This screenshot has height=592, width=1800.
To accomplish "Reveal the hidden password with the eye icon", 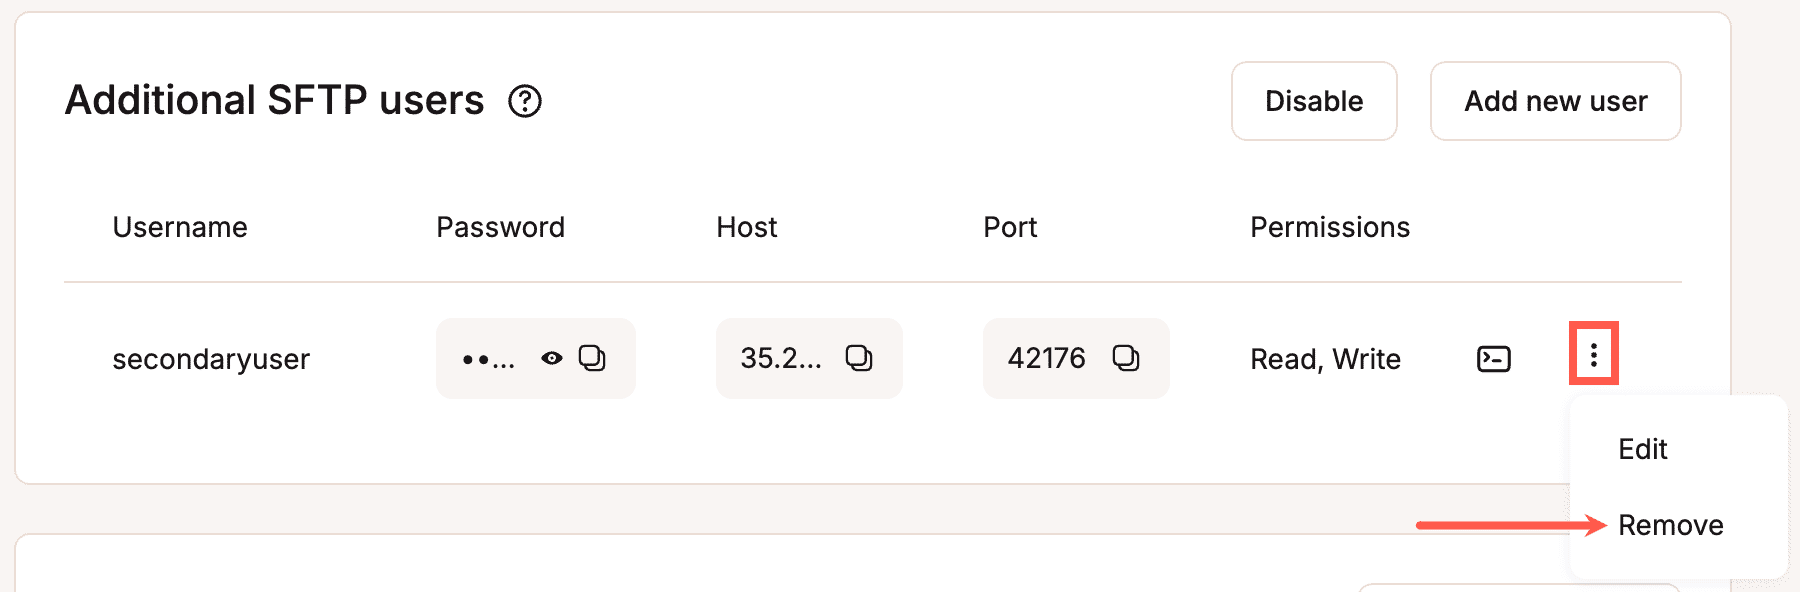I will pyautogui.click(x=551, y=358).
